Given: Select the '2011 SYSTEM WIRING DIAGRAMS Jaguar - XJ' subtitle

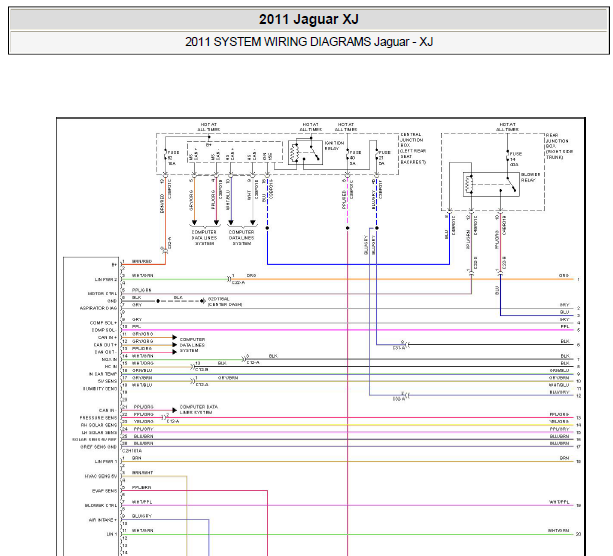Looking at the screenshot, I should 309,42.
